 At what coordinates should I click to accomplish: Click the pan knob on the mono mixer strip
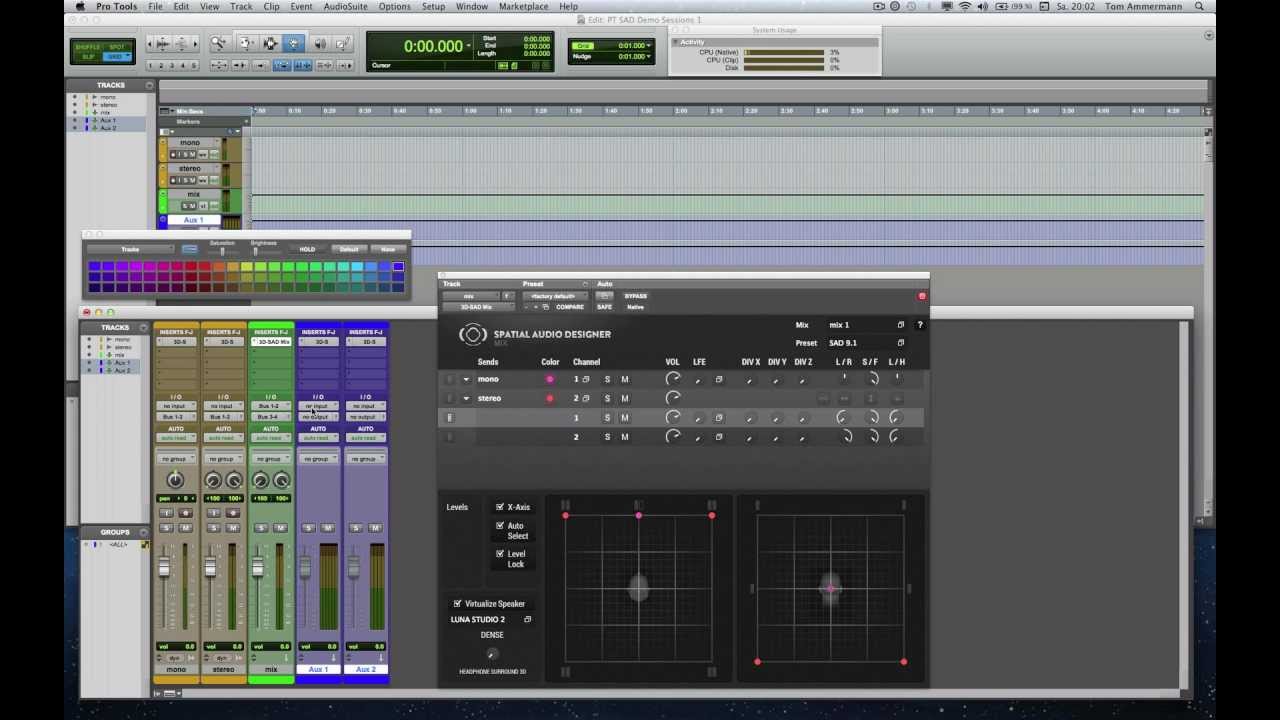175,480
